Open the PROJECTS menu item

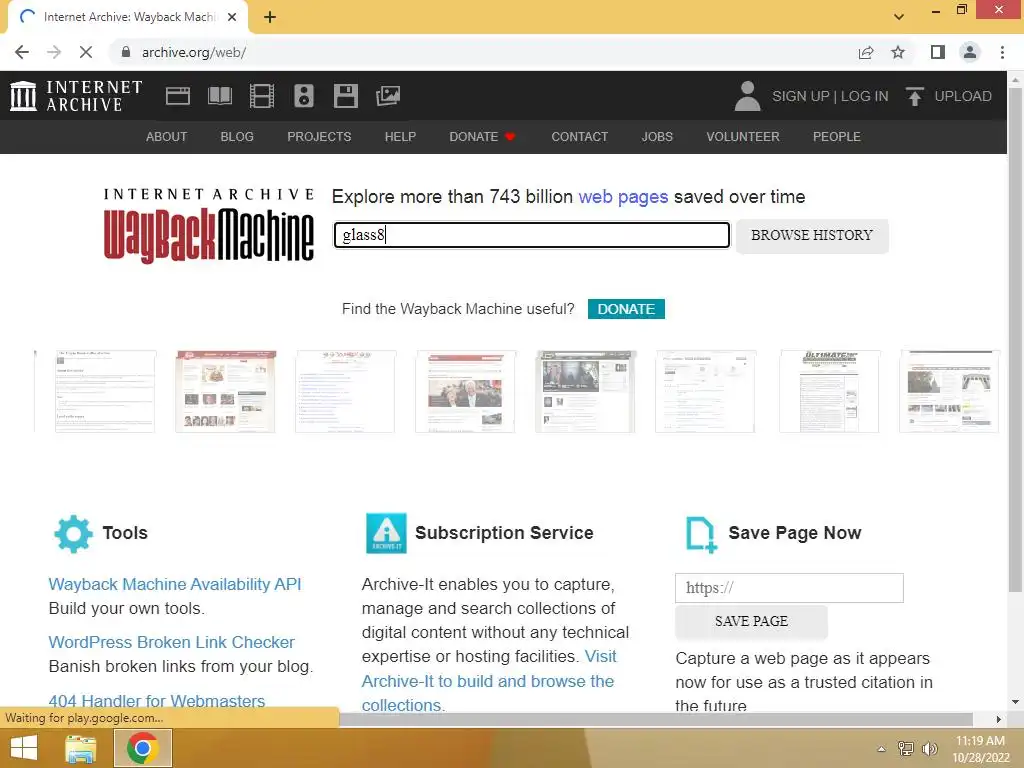coord(319,136)
